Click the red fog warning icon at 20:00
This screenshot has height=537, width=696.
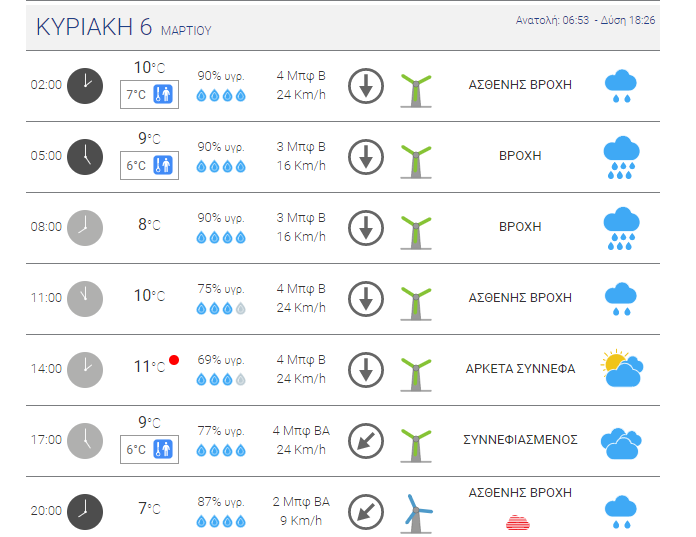(518, 522)
